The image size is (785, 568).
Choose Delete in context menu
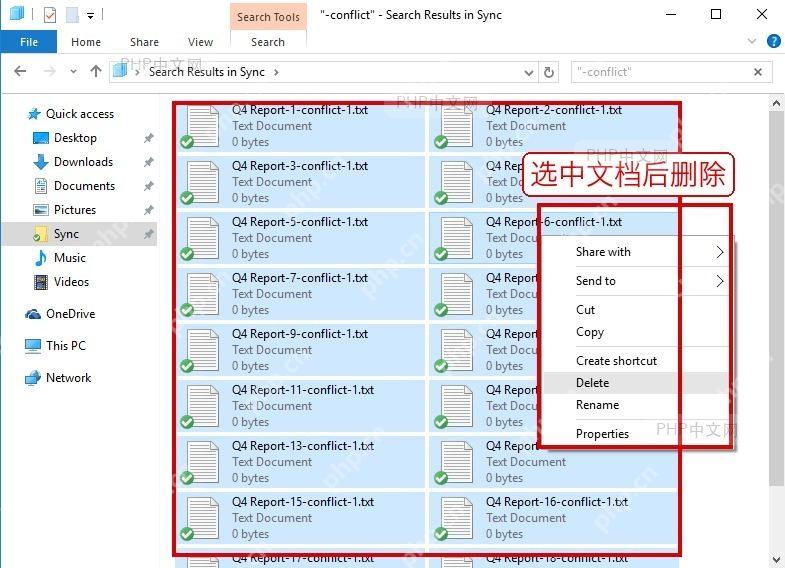[x=636, y=383]
